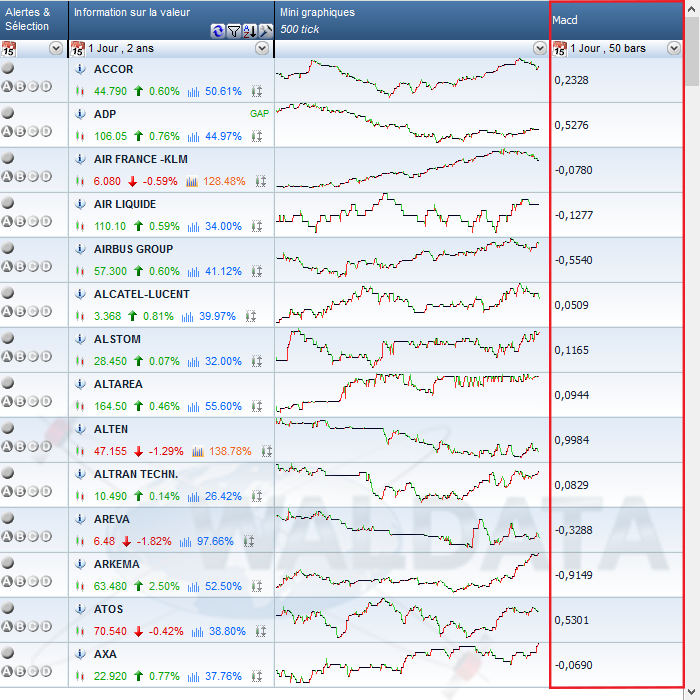Open the info icon for AIR LIQUIDE
Viewport: 700px width, 700px height.
80,204
